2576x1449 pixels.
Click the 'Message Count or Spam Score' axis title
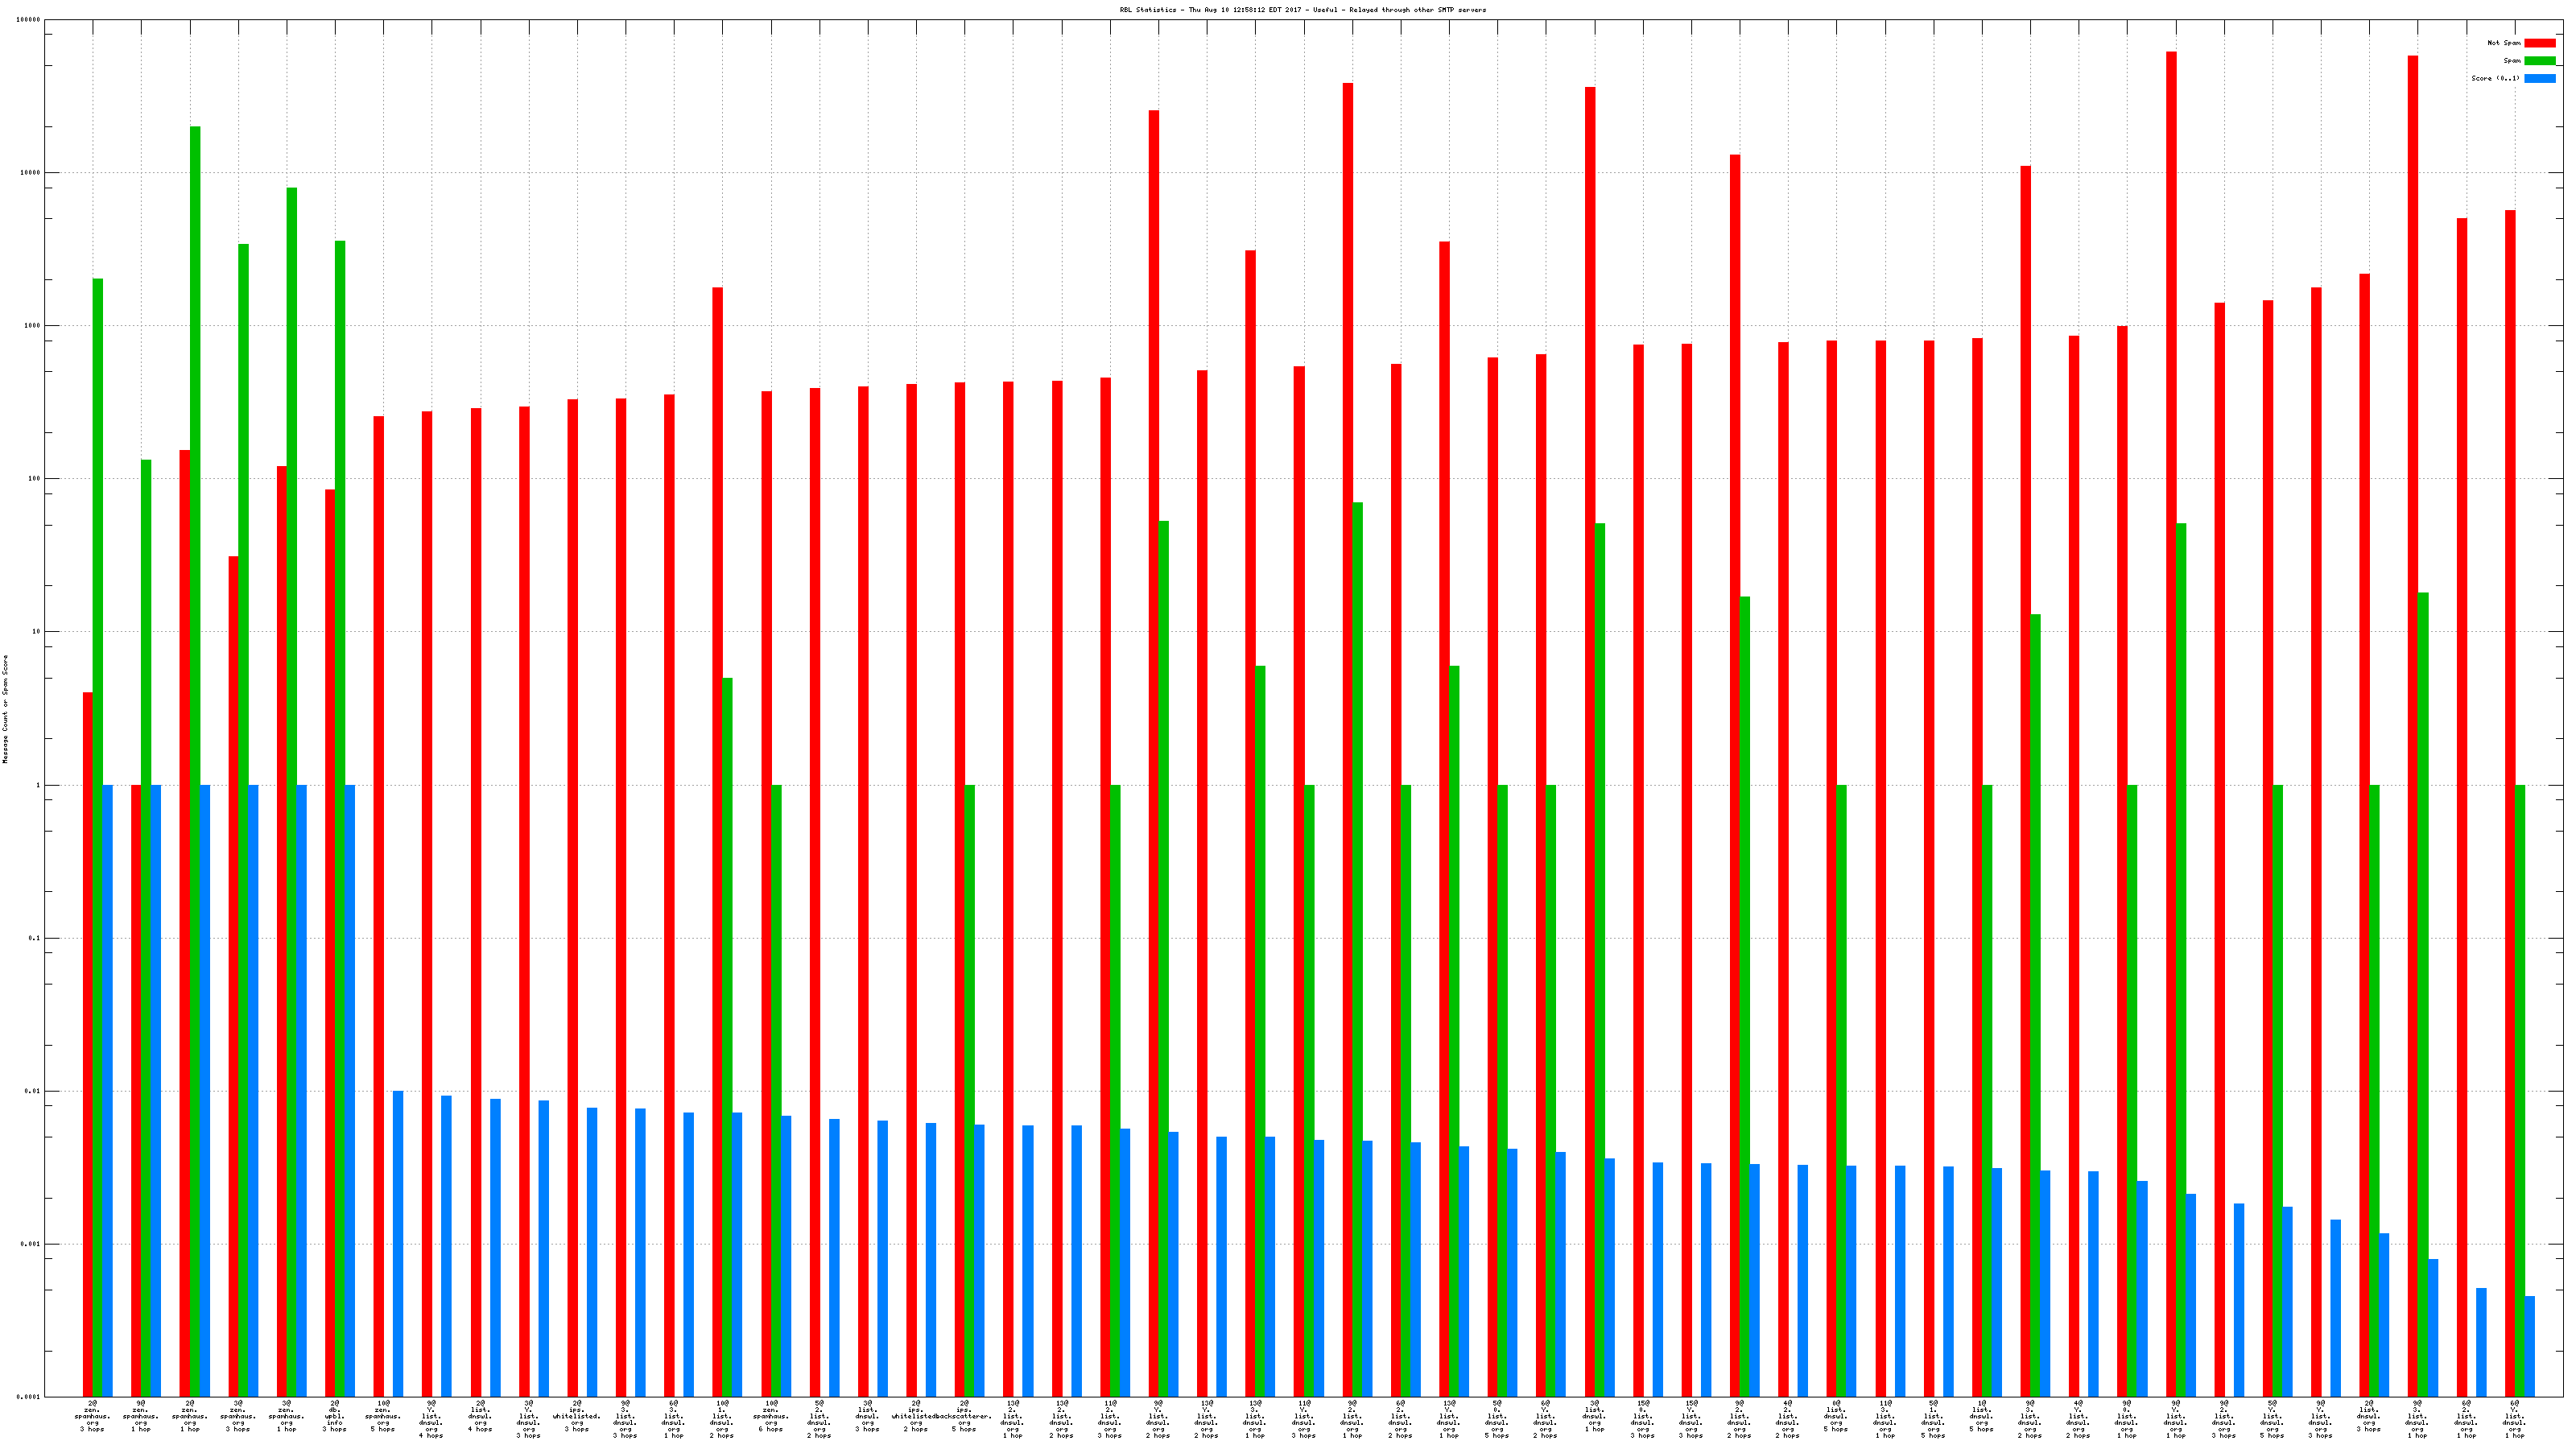pyautogui.click(x=5, y=709)
